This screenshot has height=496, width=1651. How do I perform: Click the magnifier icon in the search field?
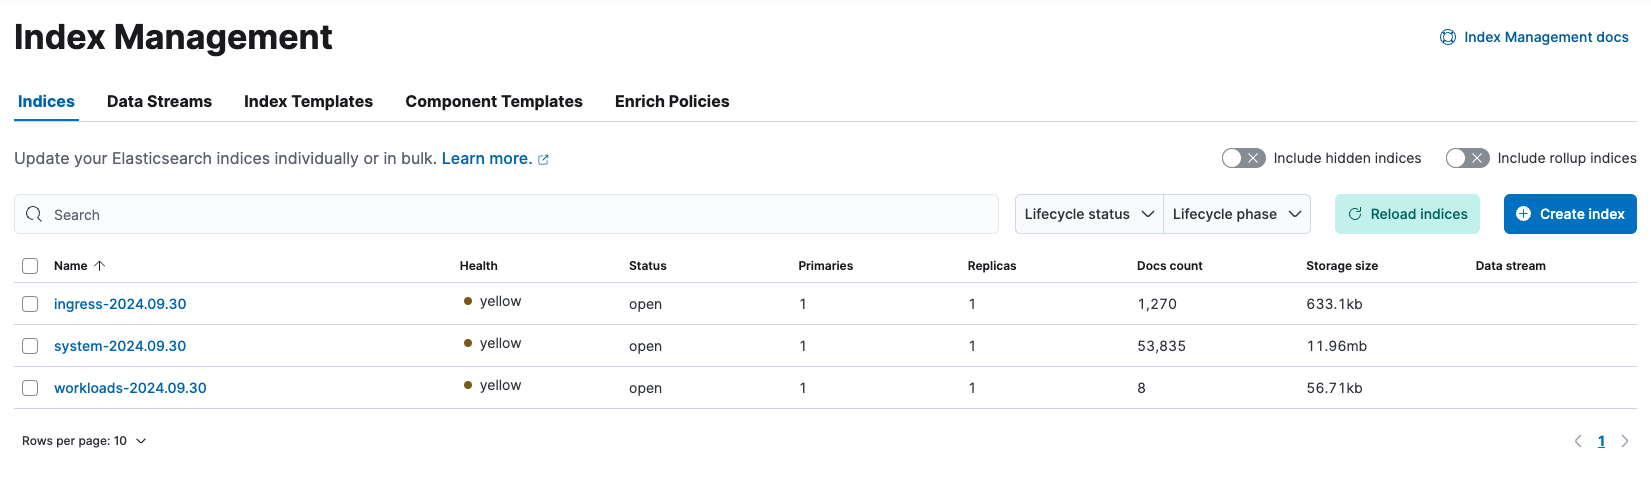[34, 214]
